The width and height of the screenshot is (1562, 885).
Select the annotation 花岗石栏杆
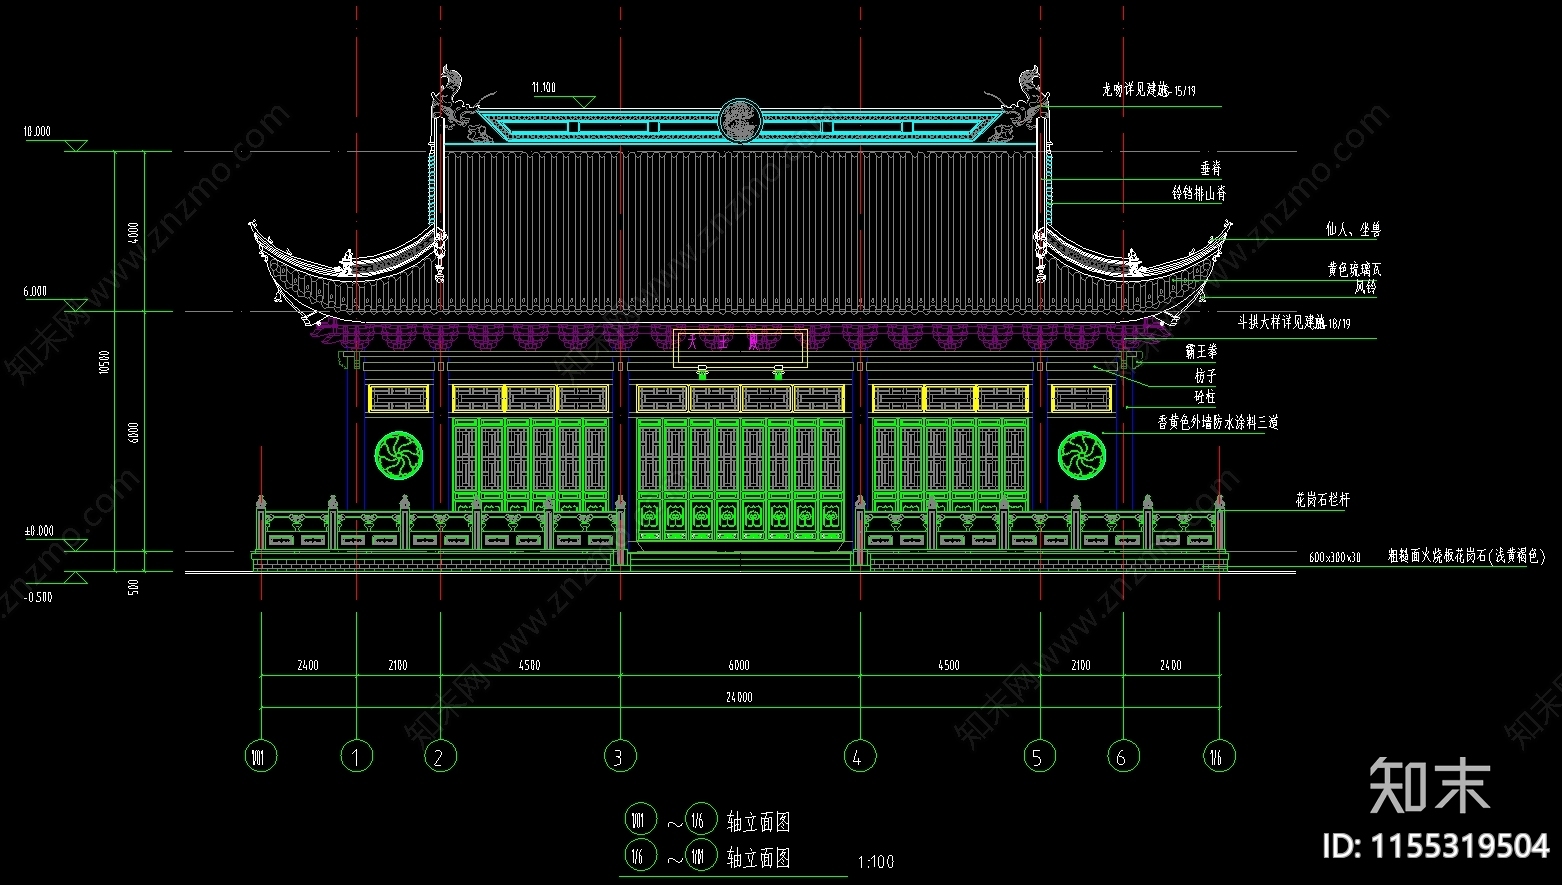click(x=1322, y=499)
